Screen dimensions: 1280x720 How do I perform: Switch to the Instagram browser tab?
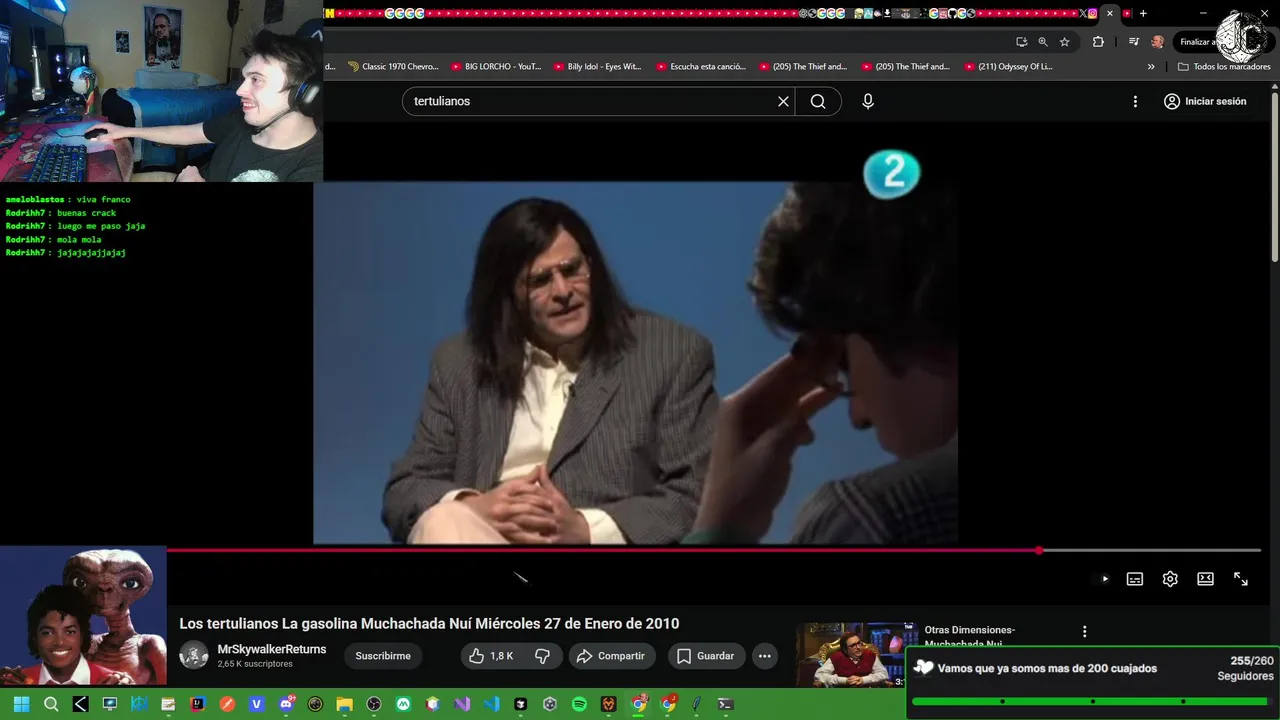tap(1093, 13)
